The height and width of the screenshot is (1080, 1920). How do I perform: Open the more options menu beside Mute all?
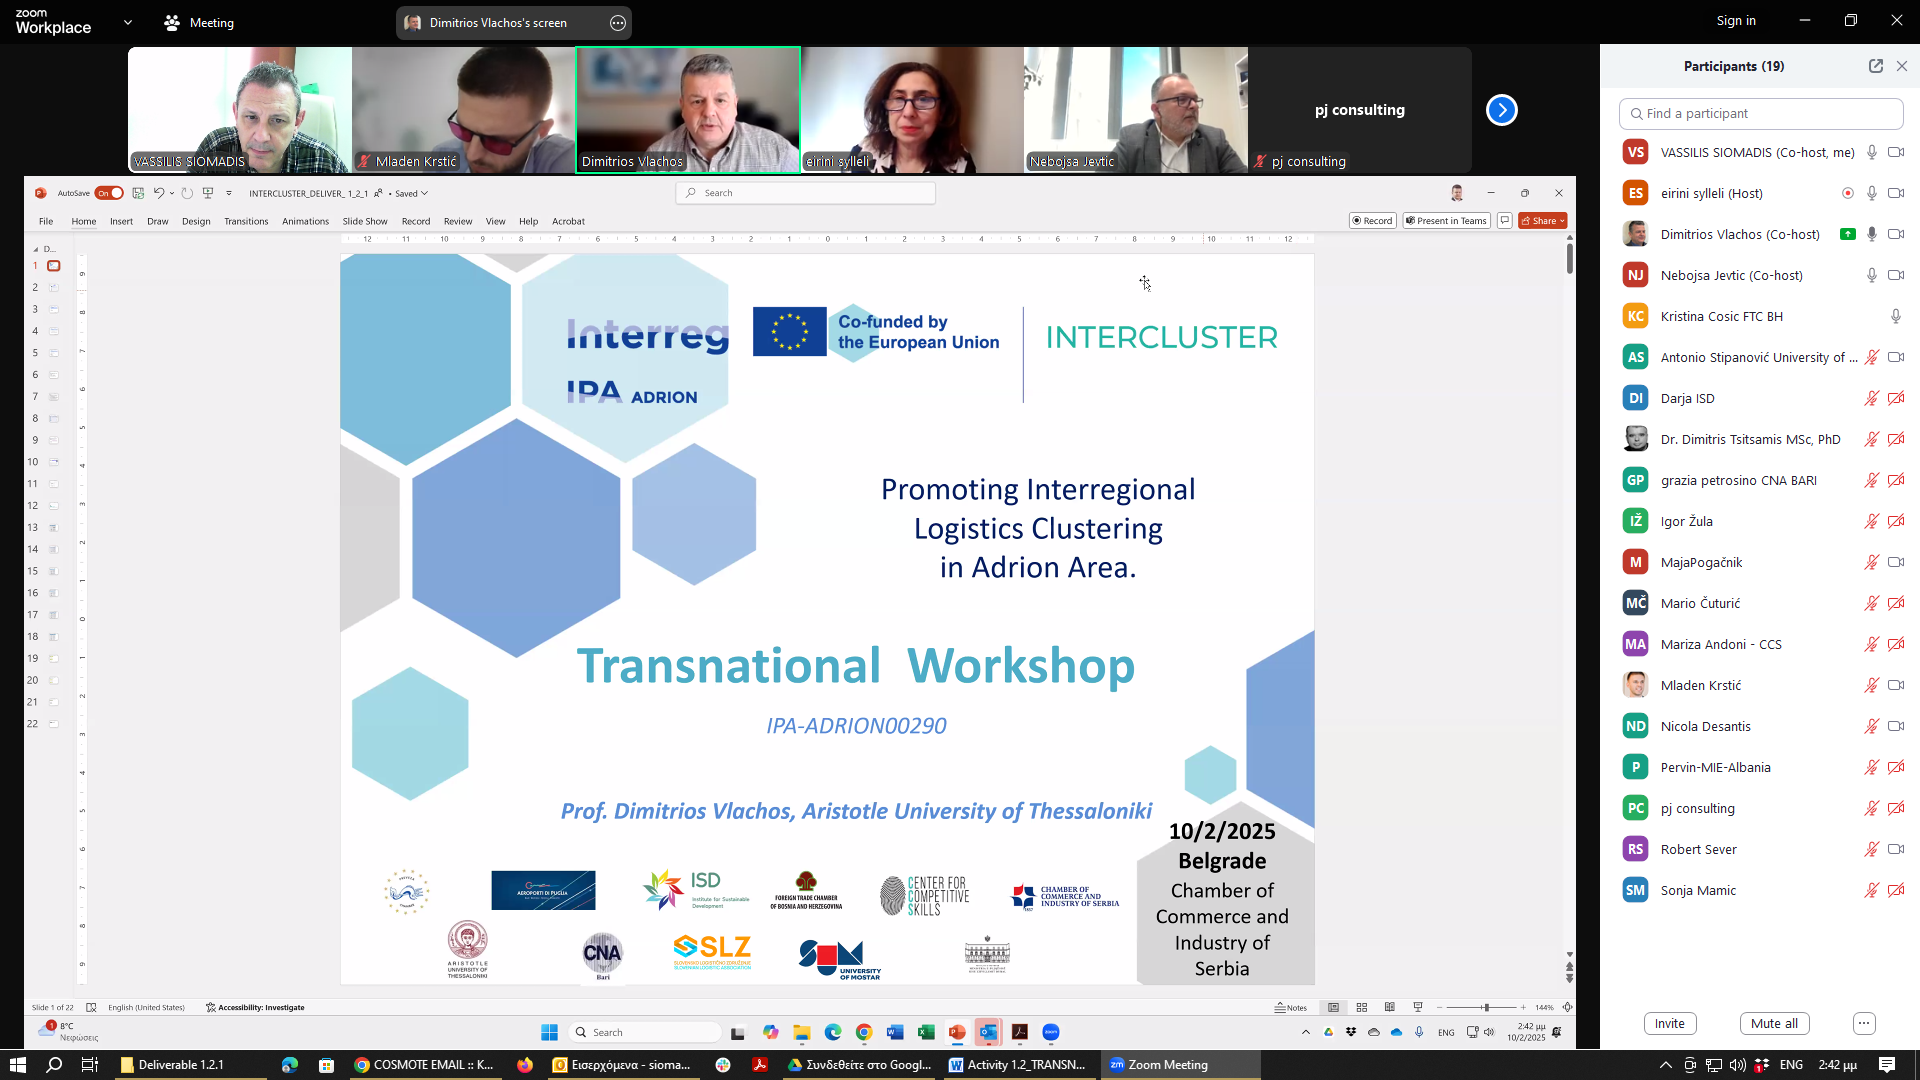tap(1863, 1023)
